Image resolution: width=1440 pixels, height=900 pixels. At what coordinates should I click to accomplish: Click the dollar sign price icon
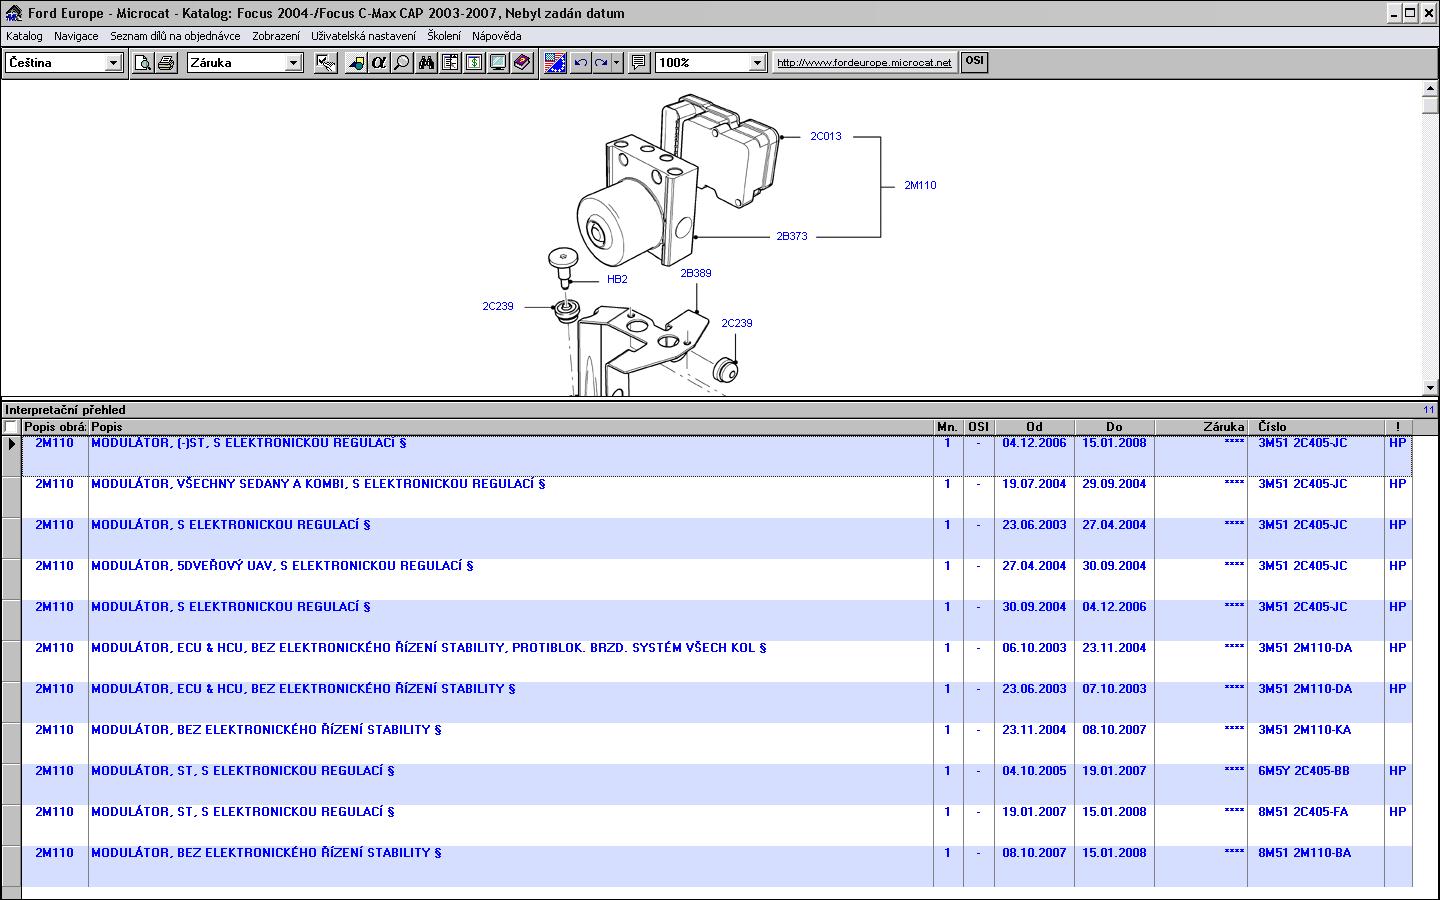pos(474,63)
